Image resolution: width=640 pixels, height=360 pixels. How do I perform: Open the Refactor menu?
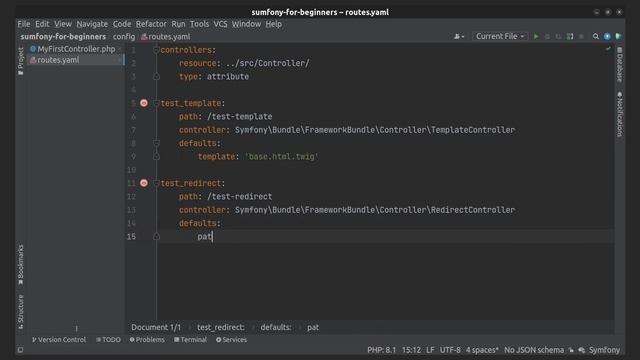click(151, 24)
